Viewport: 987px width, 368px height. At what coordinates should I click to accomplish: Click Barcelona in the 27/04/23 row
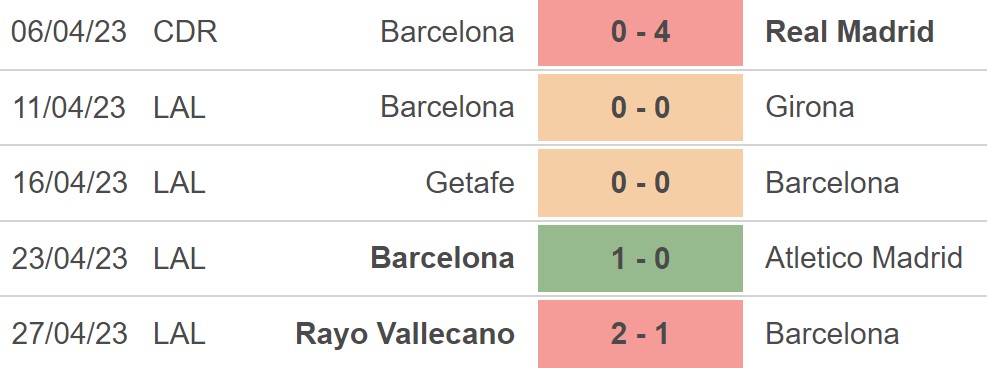click(832, 333)
